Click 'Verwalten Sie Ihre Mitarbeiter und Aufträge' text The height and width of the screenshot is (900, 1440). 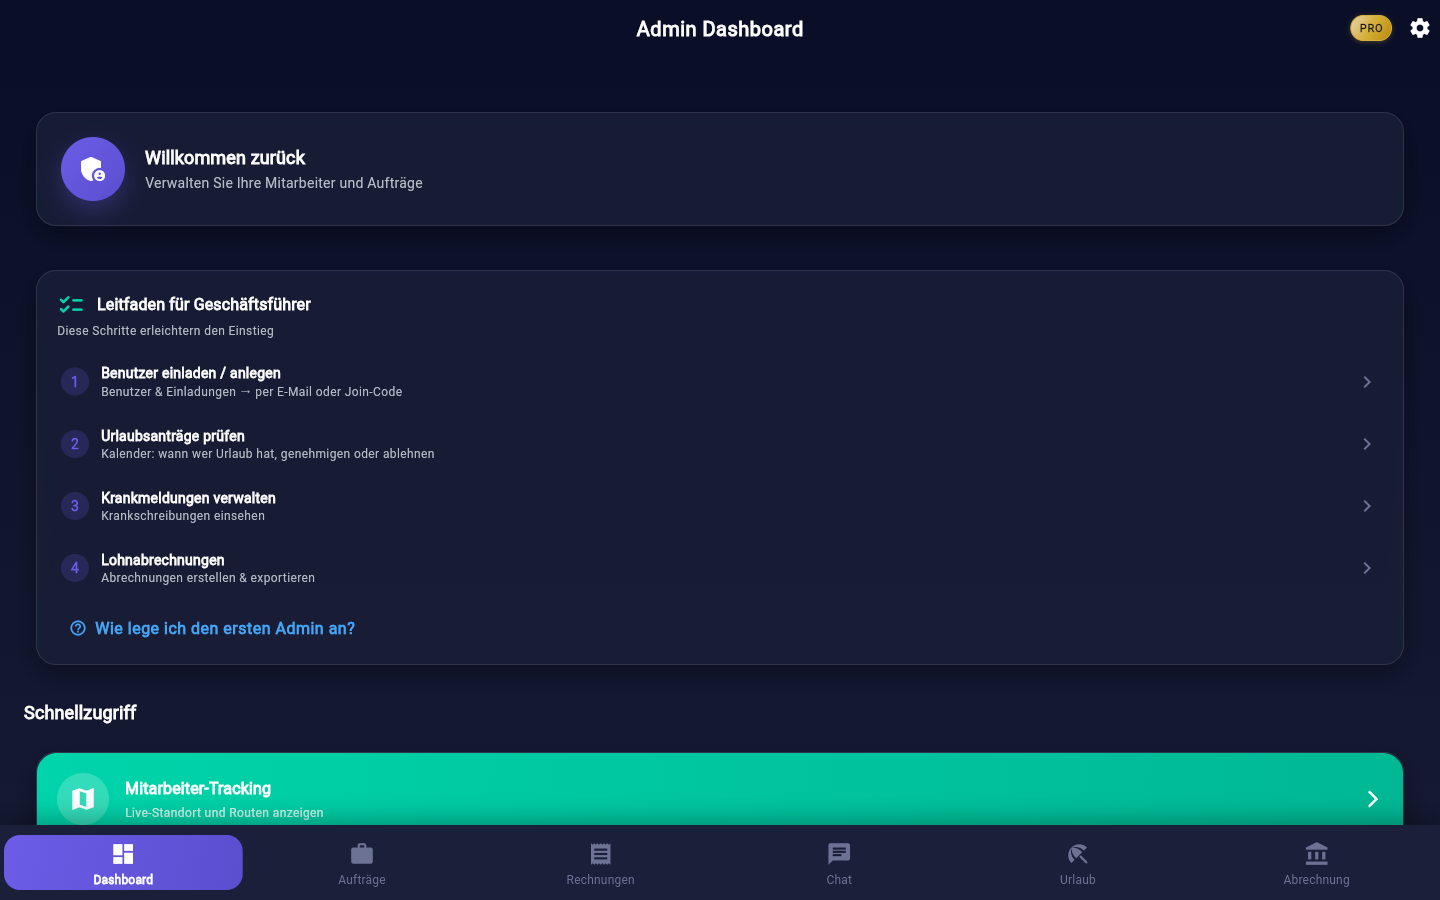(x=284, y=183)
